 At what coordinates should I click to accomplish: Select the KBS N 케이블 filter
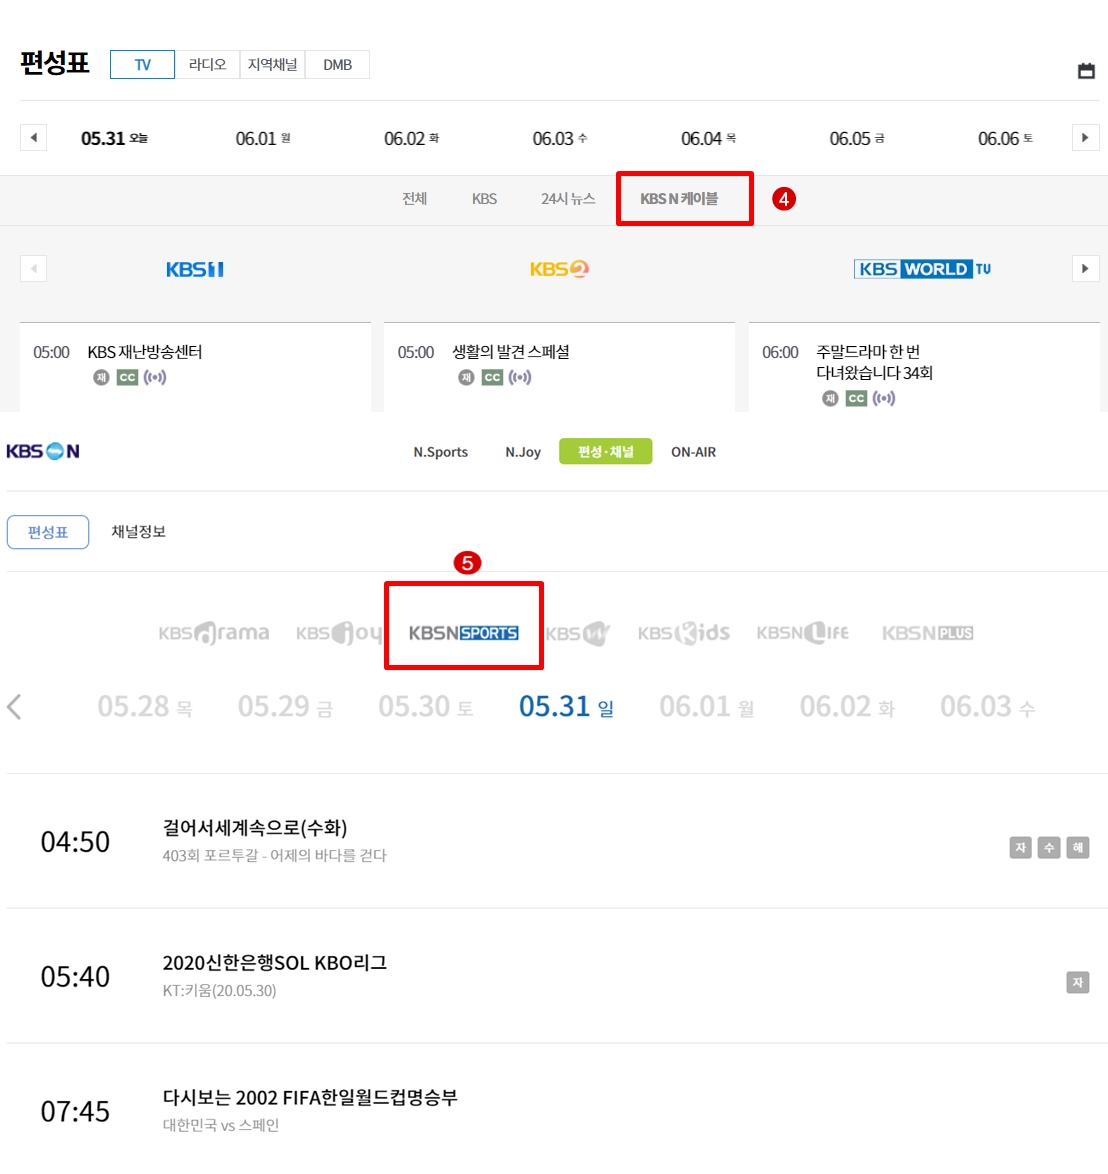tap(679, 198)
